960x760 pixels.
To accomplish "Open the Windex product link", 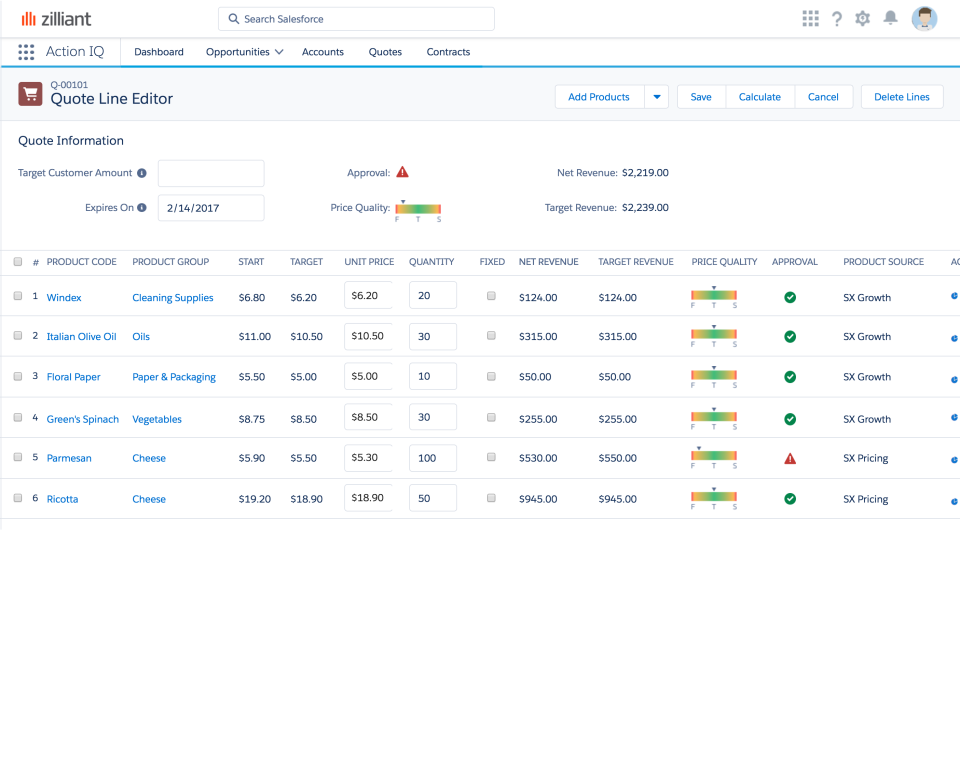I will click(x=64, y=297).
